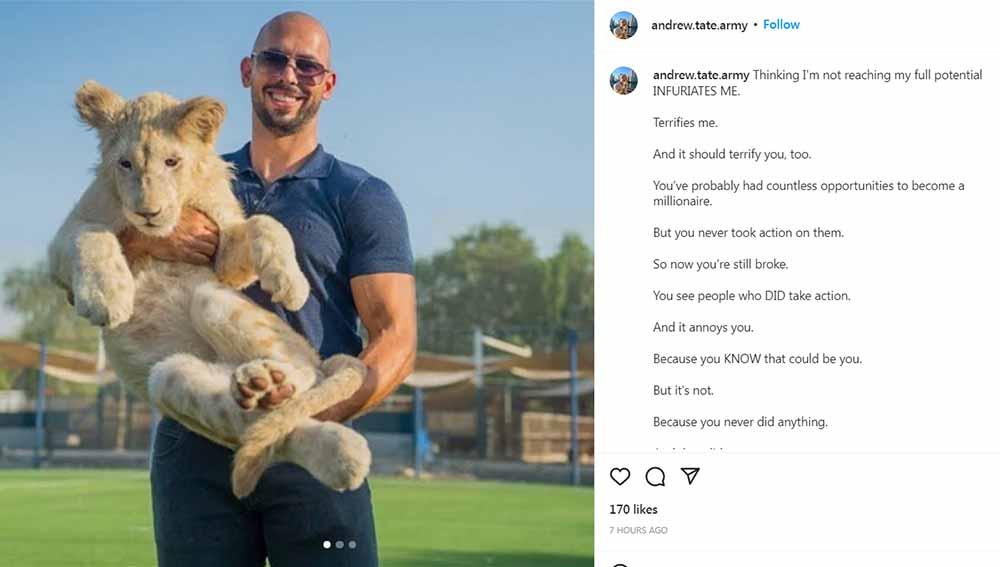Like the post with the heart icon
Viewport: 1000px width, 567px height.
(x=619, y=476)
